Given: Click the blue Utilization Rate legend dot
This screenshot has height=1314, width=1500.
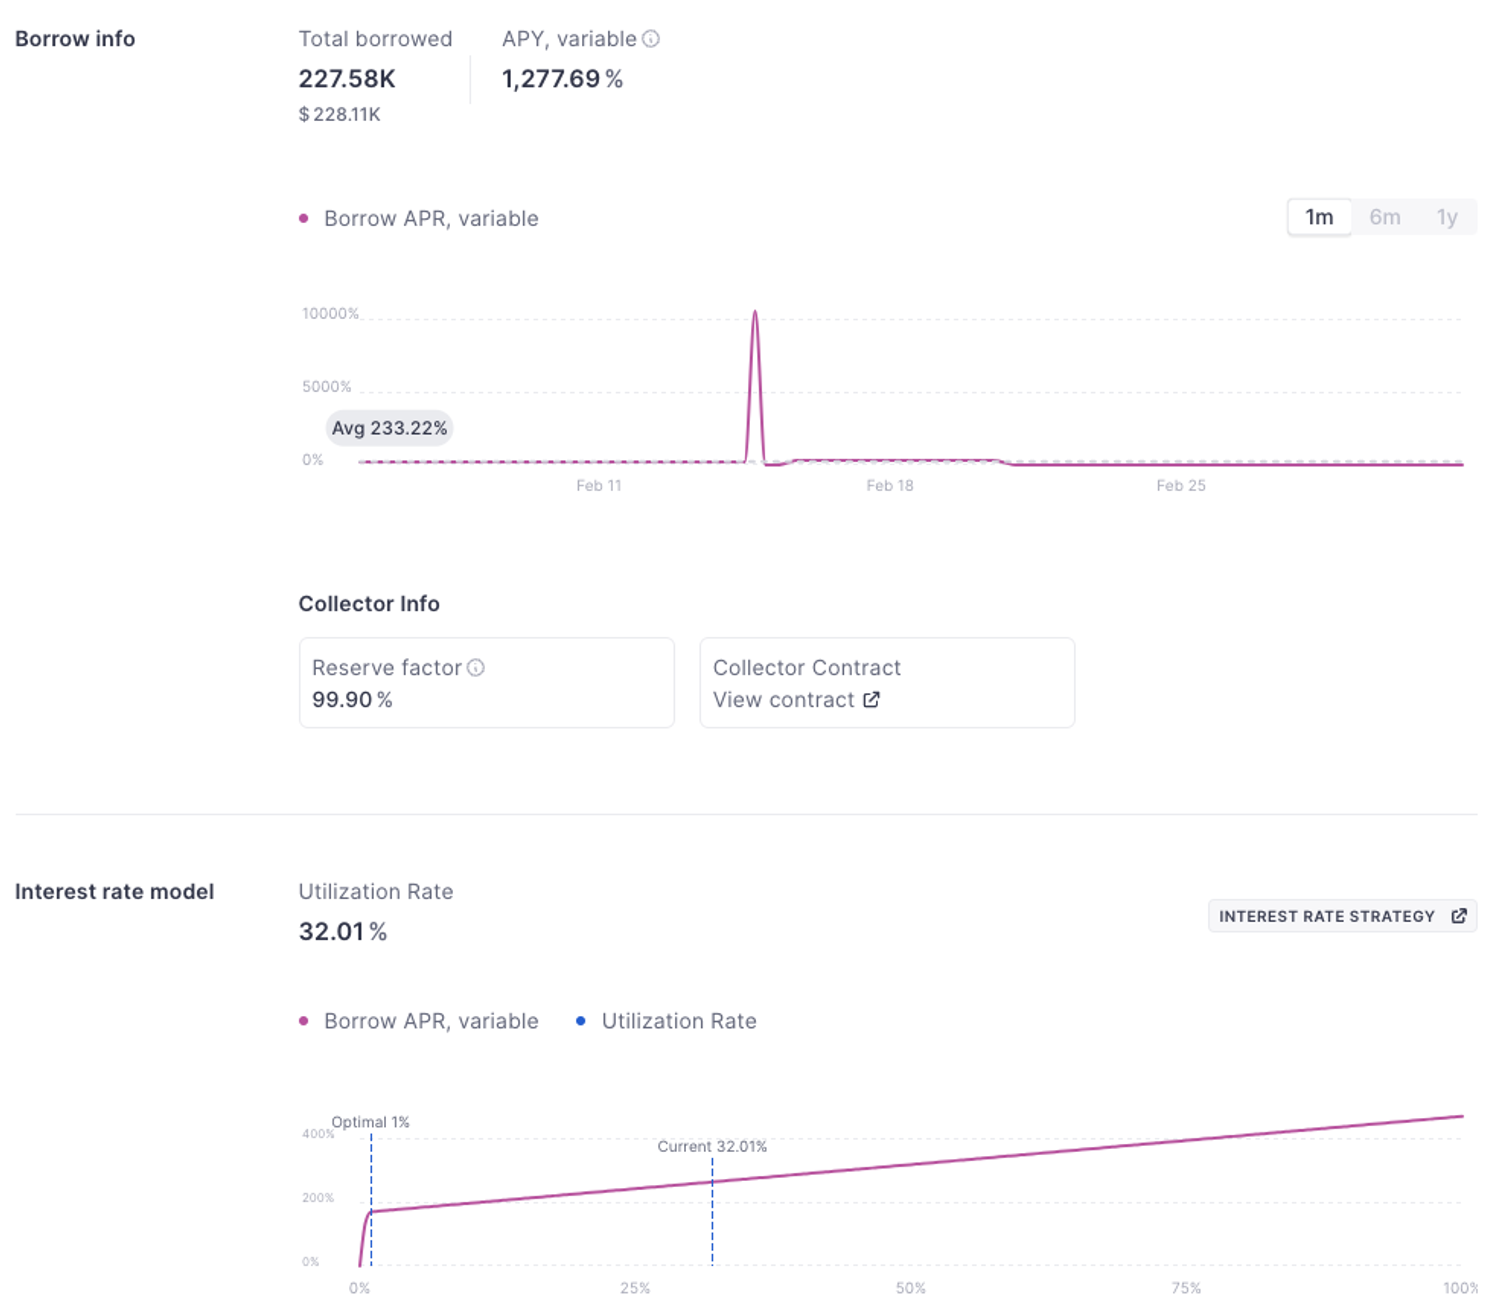Looking at the screenshot, I should pyautogui.click(x=581, y=1021).
